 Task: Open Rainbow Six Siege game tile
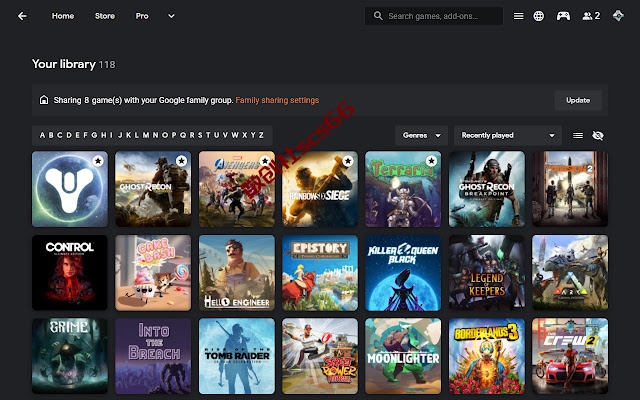coord(320,189)
